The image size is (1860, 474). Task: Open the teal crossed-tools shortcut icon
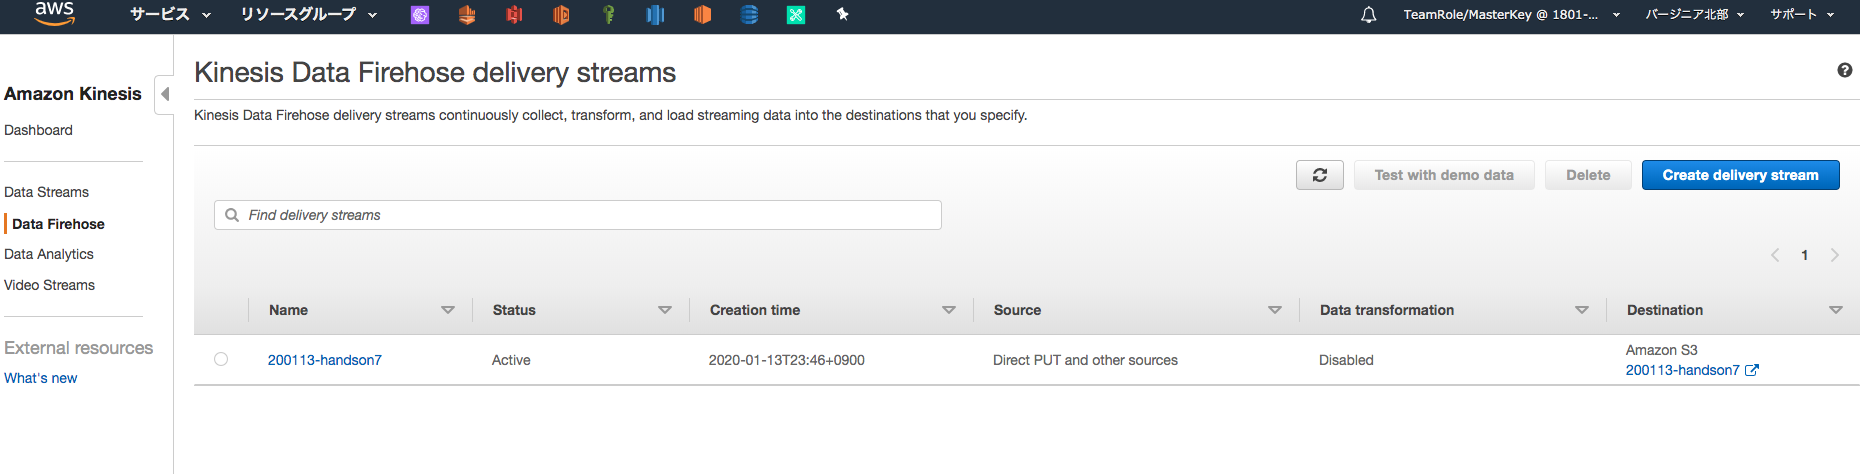[796, 15]
